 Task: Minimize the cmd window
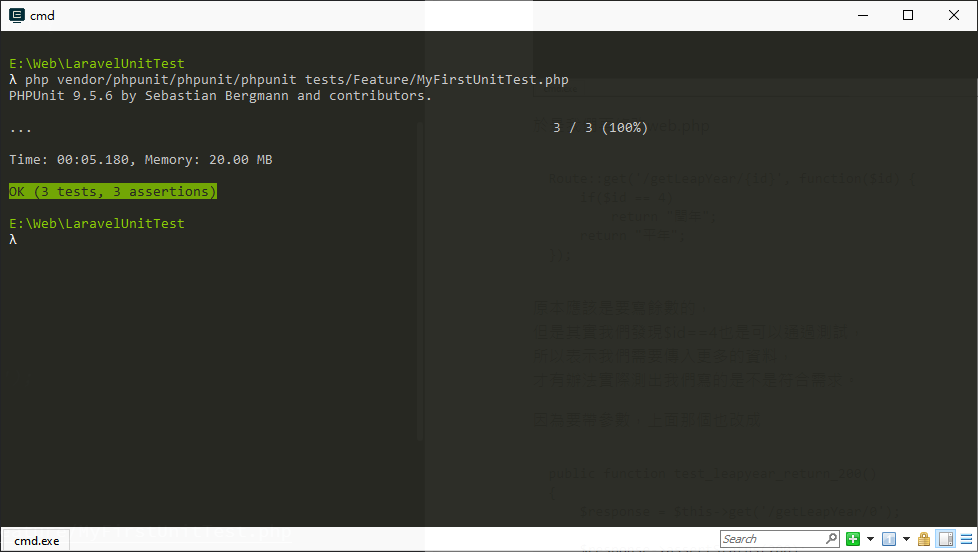tap(863, 16)
